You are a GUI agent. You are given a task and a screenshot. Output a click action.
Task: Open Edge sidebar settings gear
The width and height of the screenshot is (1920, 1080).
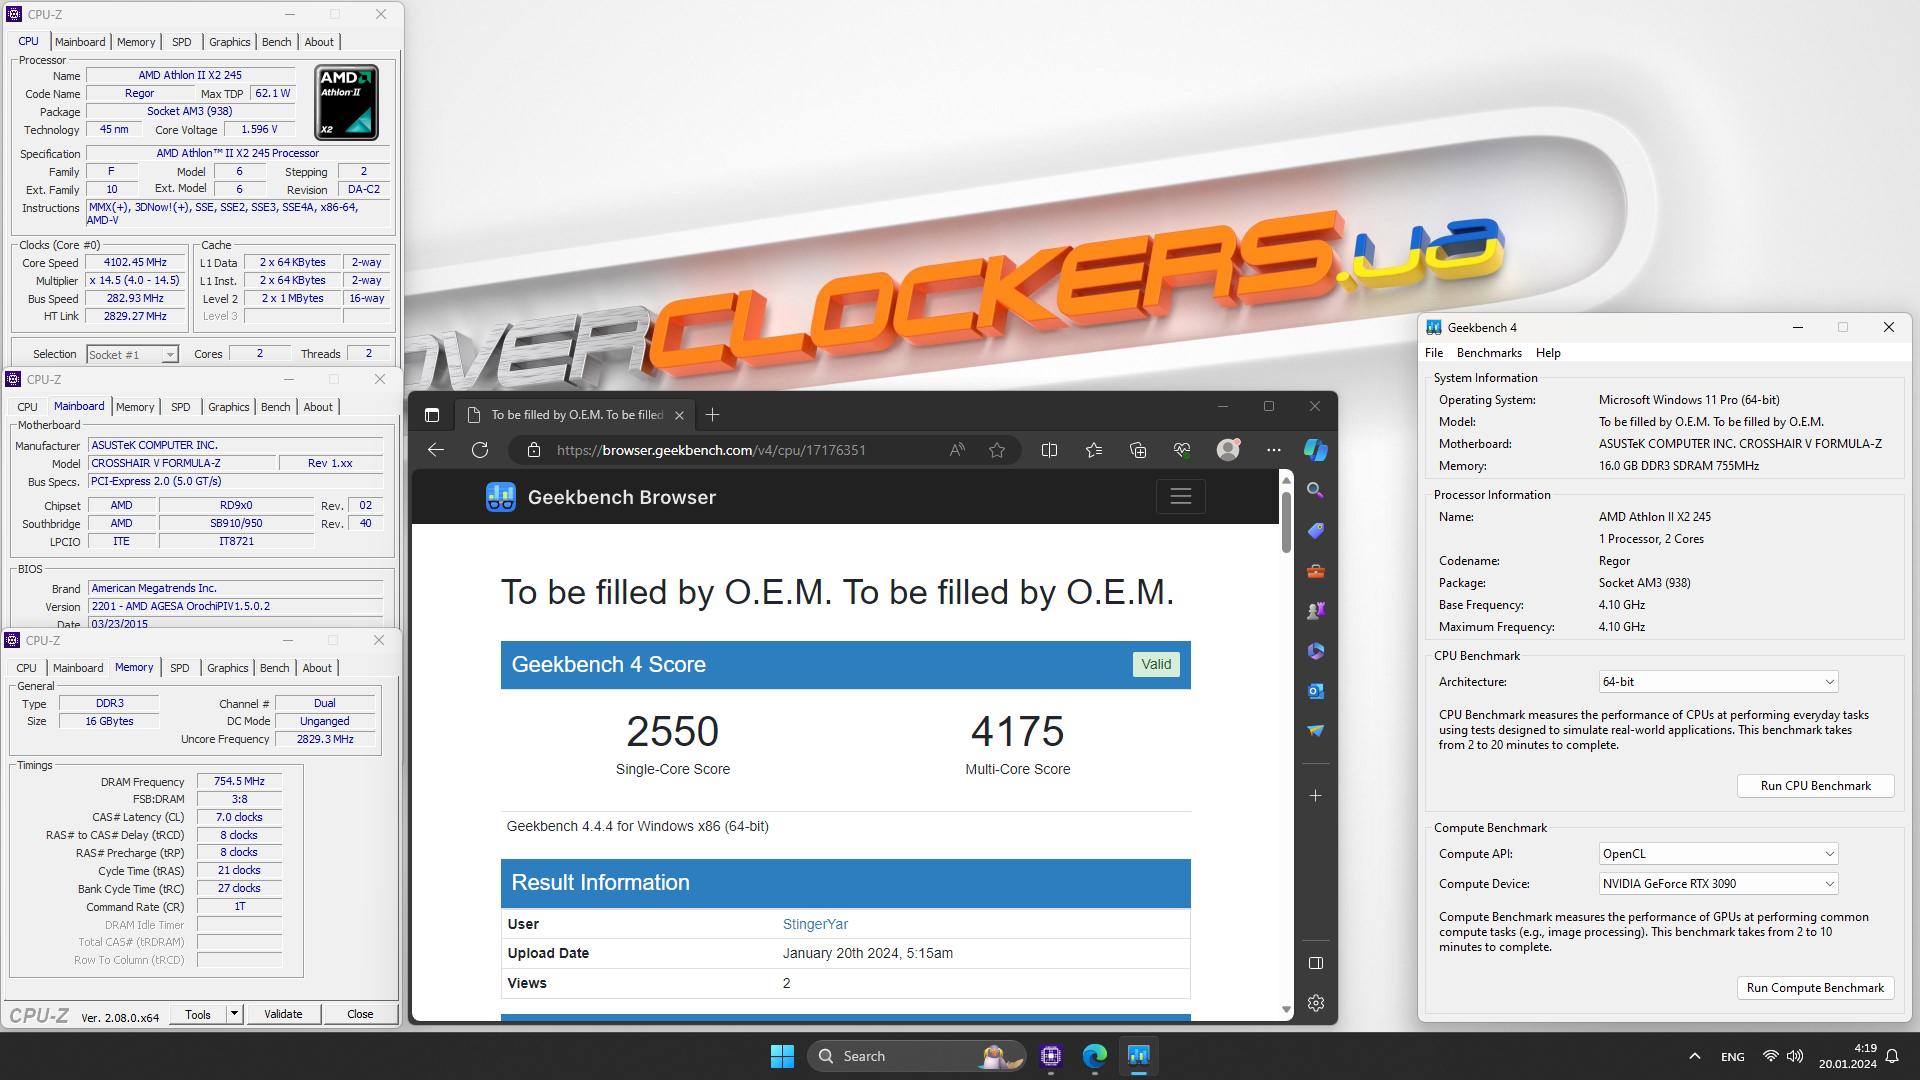1316,1003
